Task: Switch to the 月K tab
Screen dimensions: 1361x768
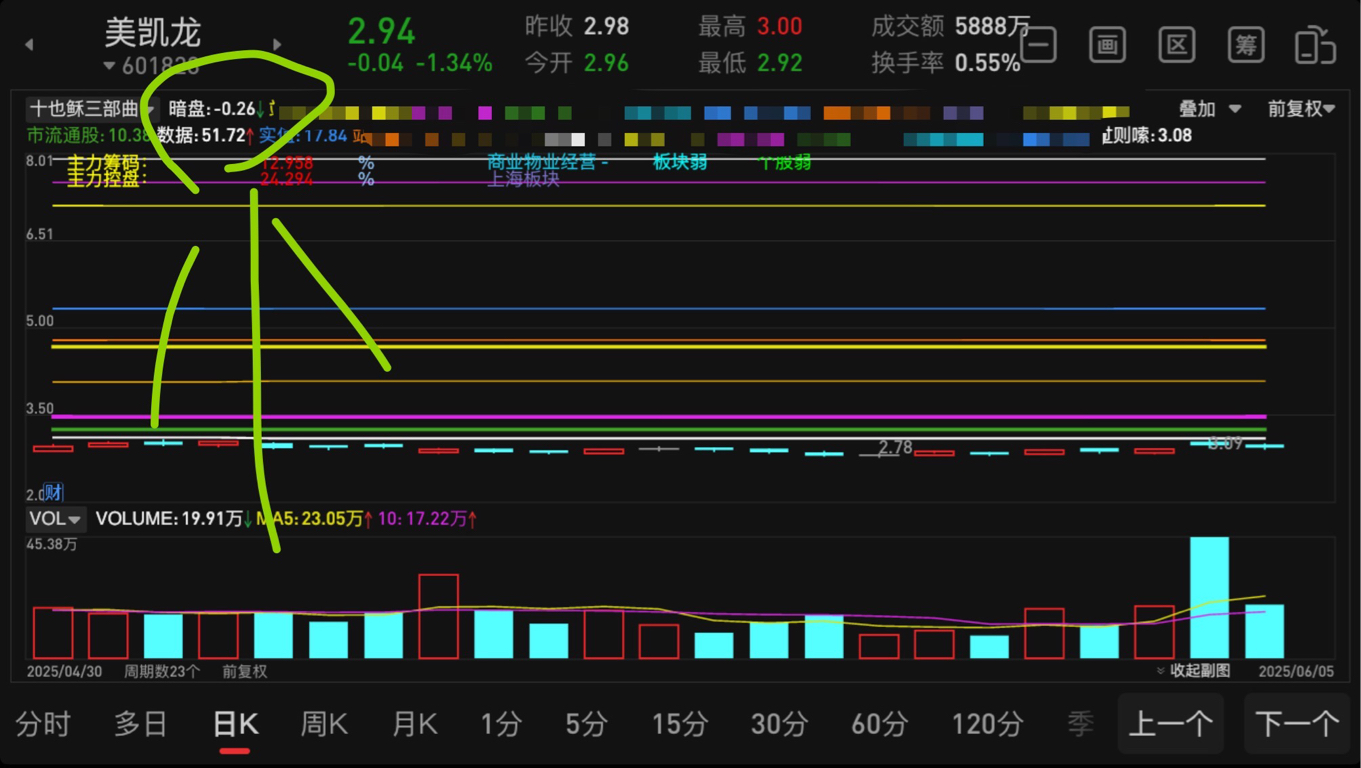Action: click(x=414, y=724)
